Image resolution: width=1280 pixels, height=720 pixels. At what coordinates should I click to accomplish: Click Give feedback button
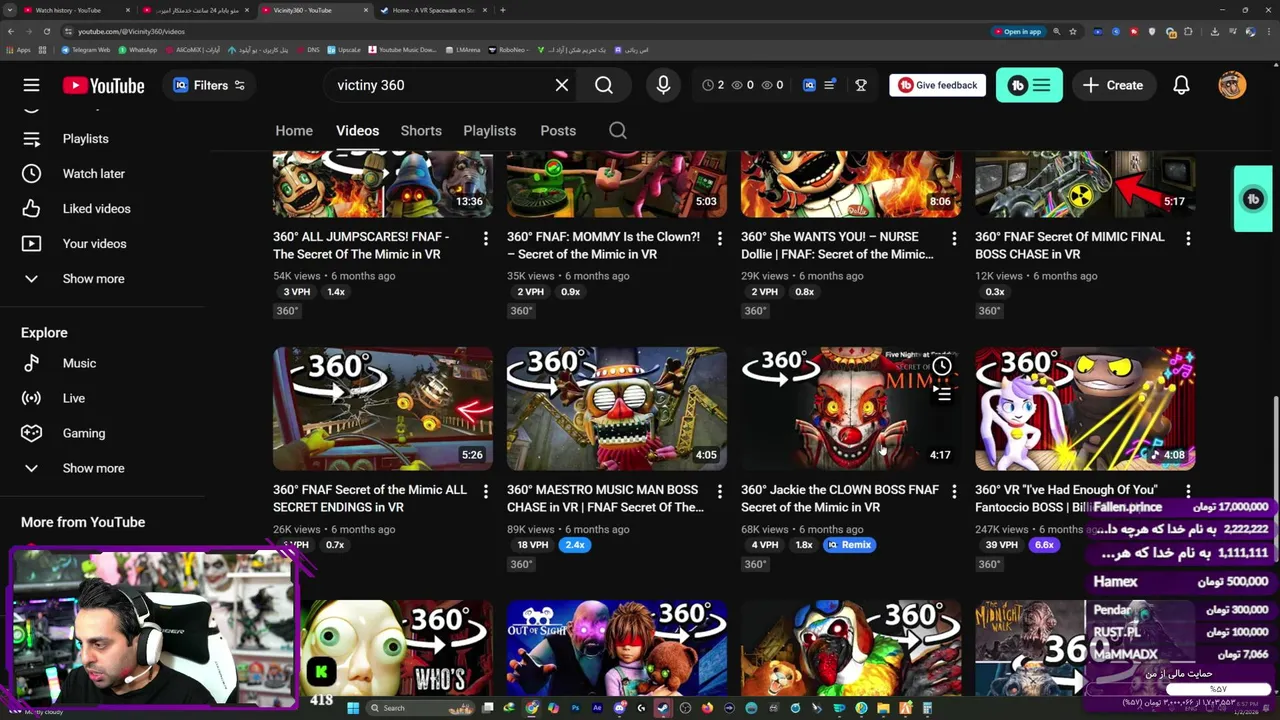pos(938,85)
